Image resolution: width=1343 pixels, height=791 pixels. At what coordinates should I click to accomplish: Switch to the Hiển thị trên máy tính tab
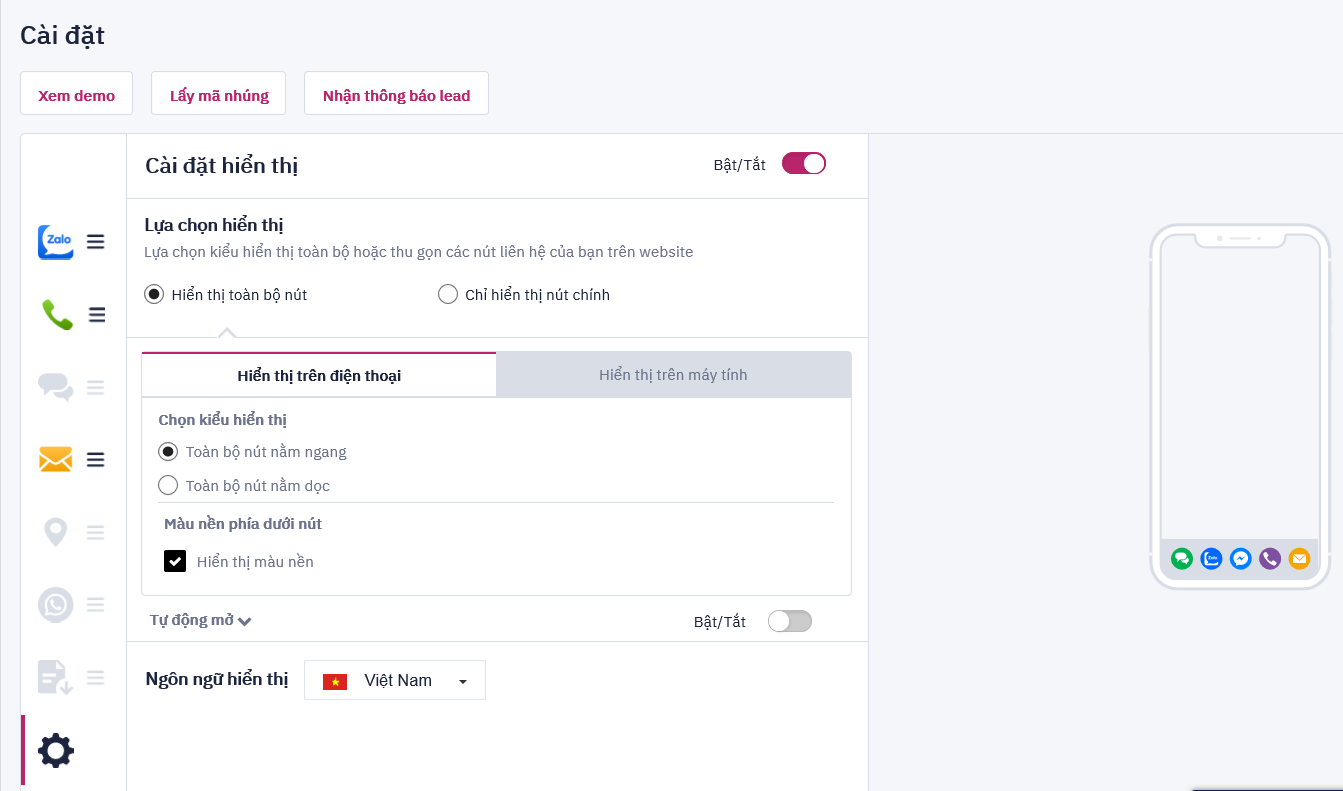click(673, 375)
